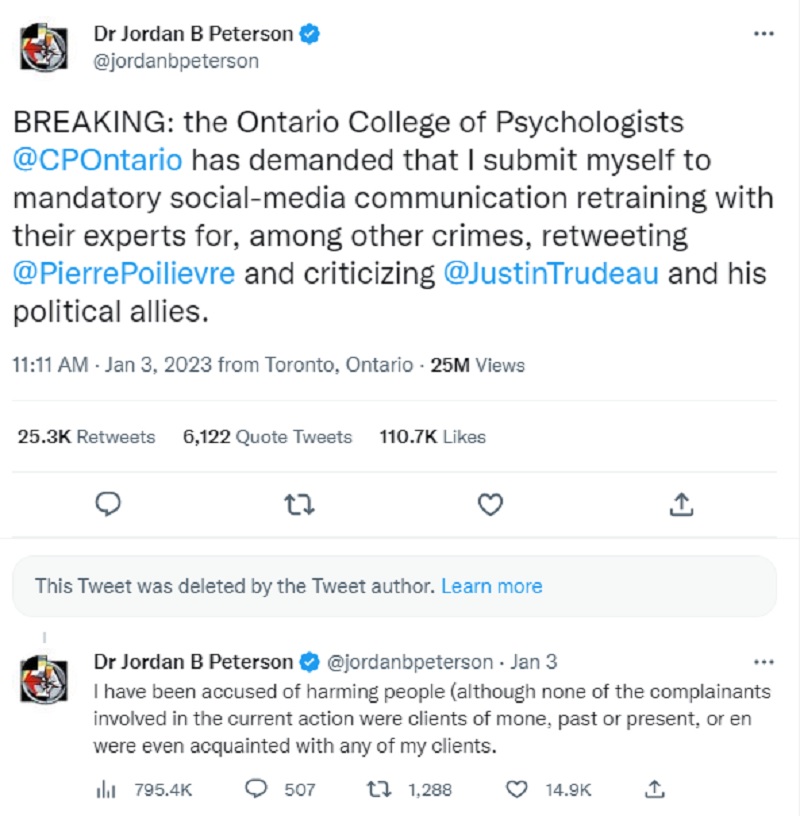Click the reply icon under main tweet
The image size is (800, 816).
[108, 505]
